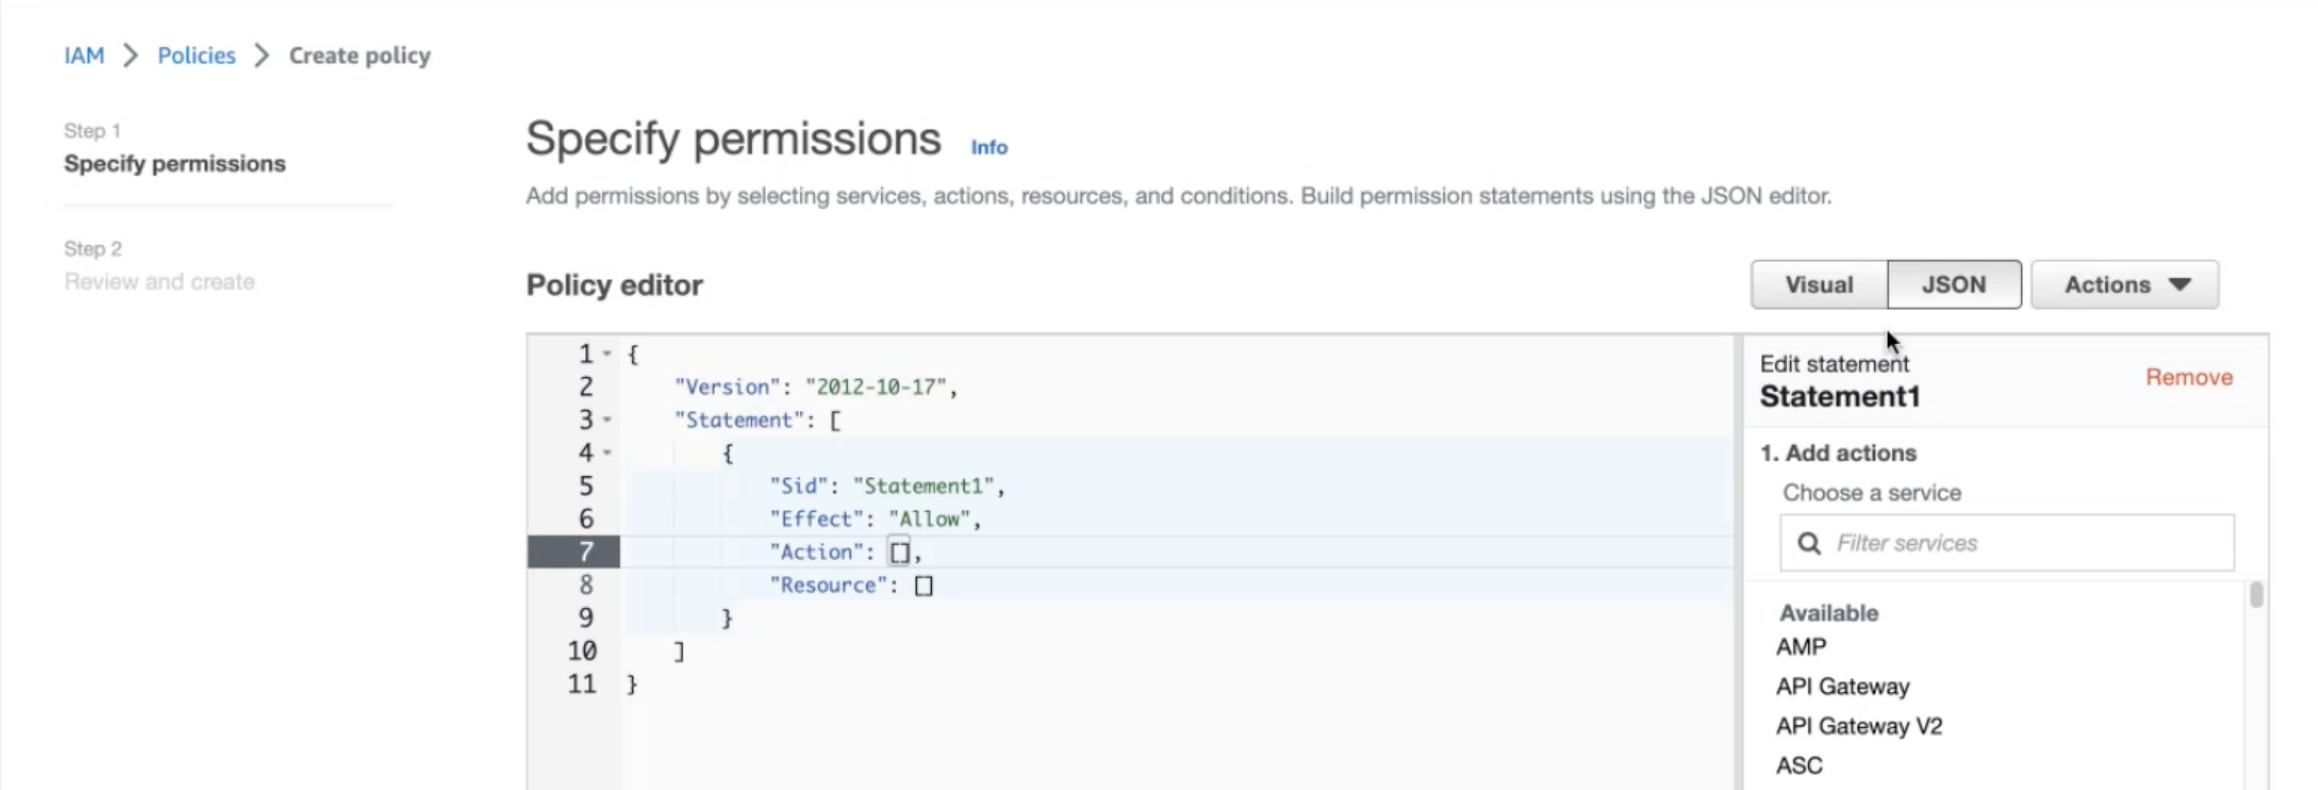Click the search magnifier icon in Filter services

tap(1808, 543)
